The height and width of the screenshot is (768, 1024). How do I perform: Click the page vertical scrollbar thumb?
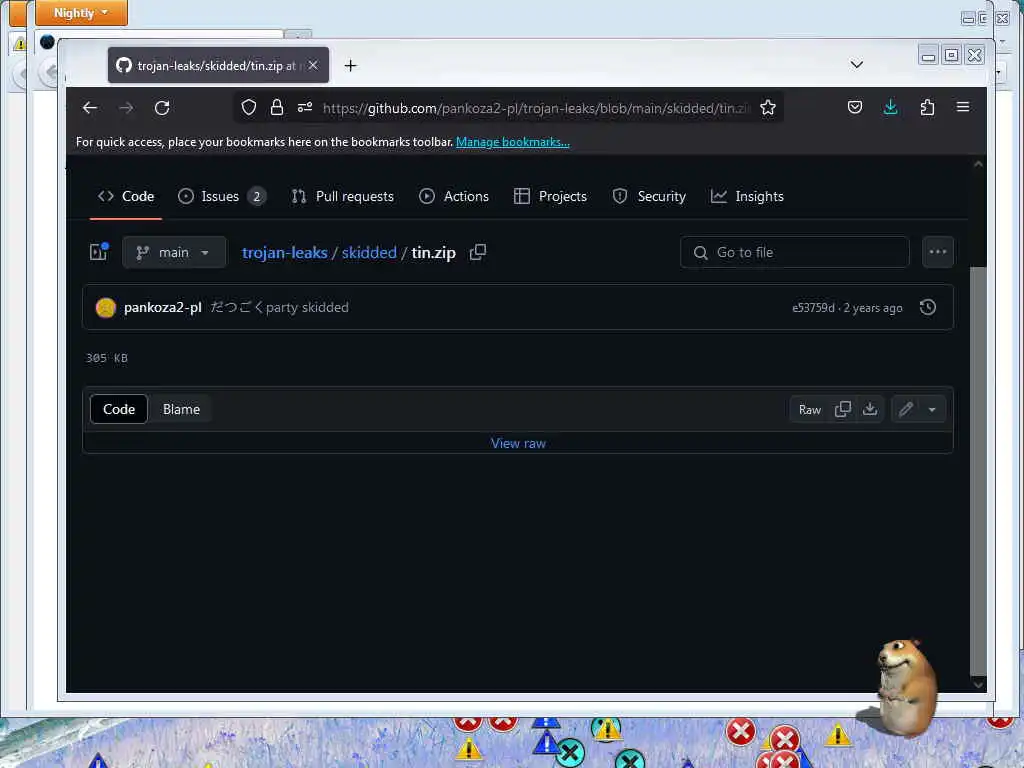(x=978, y=470)
